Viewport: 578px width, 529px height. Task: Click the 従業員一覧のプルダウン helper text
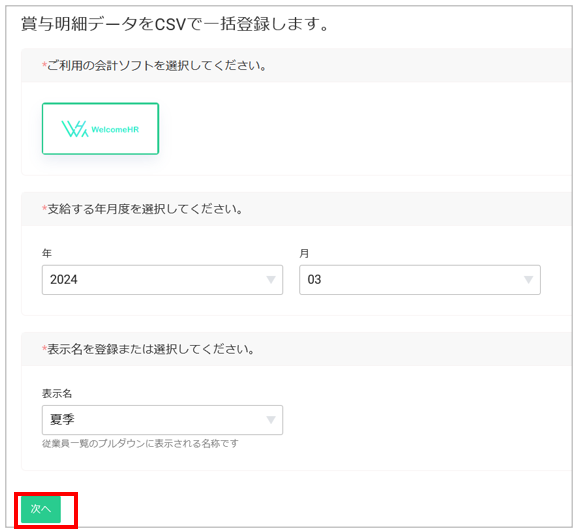pyautogui.click(x=140, y=443)
